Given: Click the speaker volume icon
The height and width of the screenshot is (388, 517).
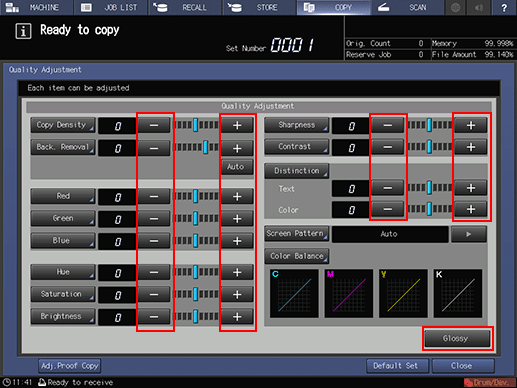Looking at the screenshot, I should point(479,8).
